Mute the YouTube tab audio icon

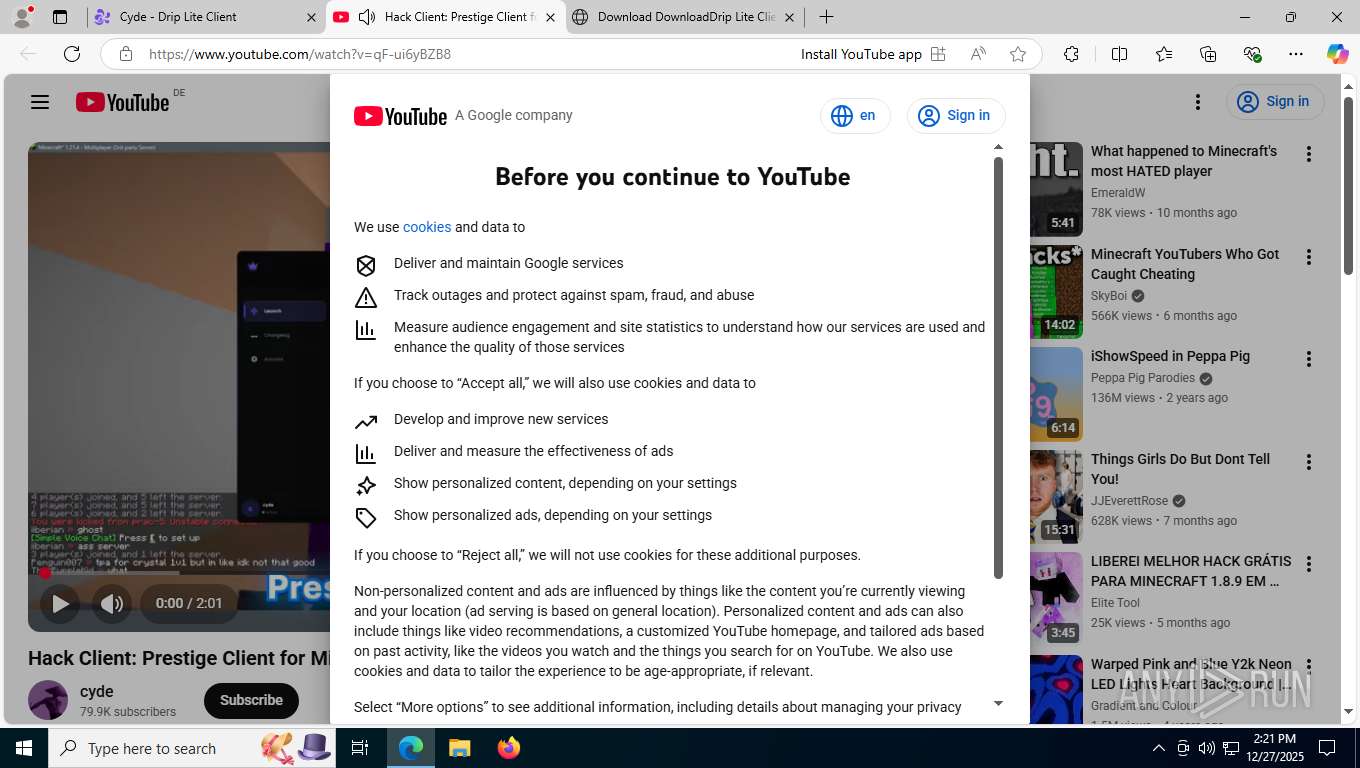(x=367, y=17)
